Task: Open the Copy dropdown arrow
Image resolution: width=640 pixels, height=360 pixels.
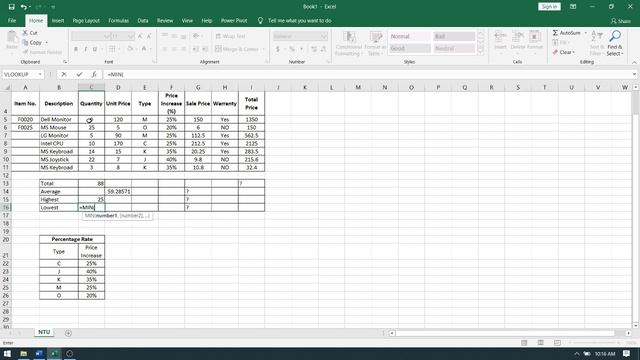Action: [x=46, y=42]
